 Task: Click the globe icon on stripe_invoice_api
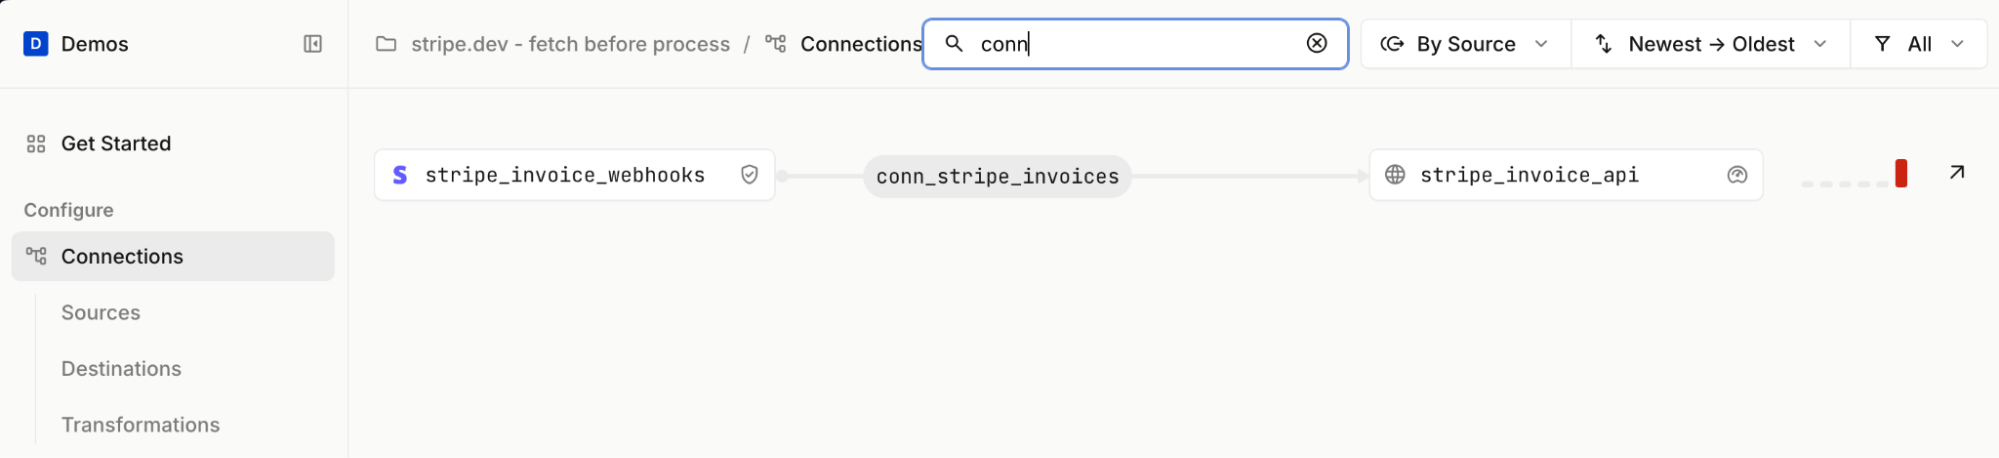click(x=1395, y=175)
